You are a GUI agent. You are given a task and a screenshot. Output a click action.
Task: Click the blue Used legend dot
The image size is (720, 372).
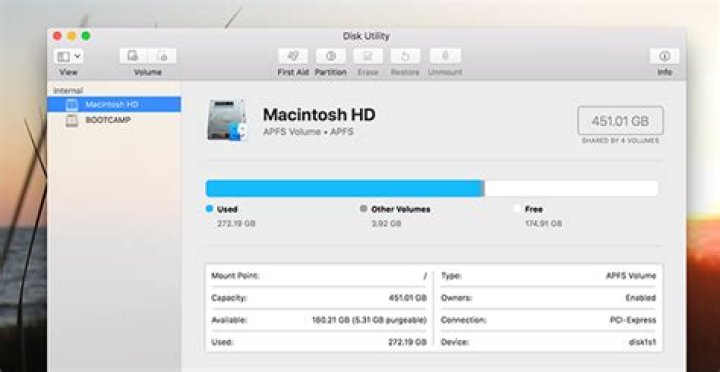pos(209,209)
